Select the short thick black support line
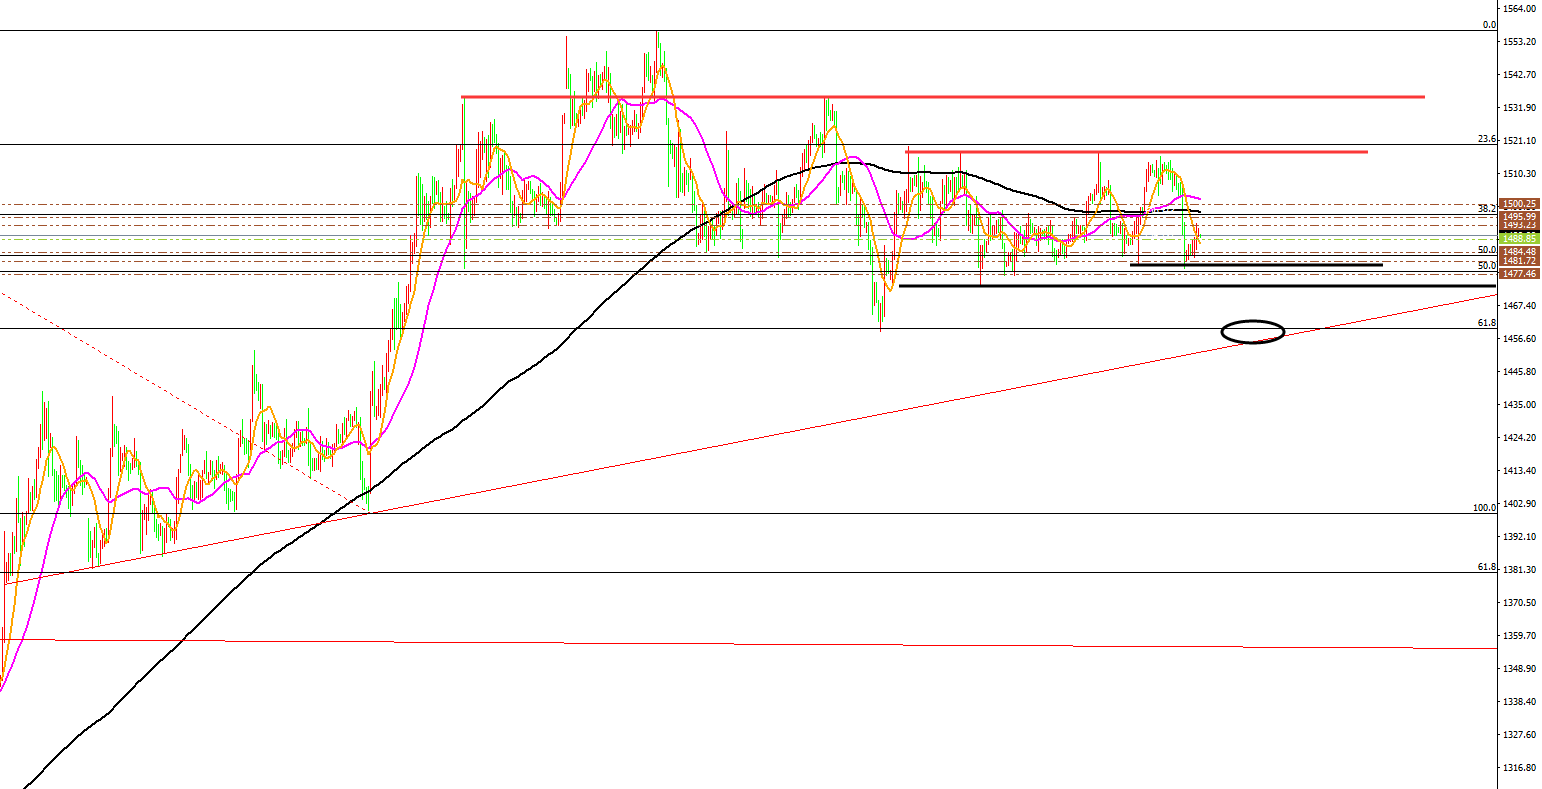Viewport: 1542px width, 789px height. [x=1255, y=265]
